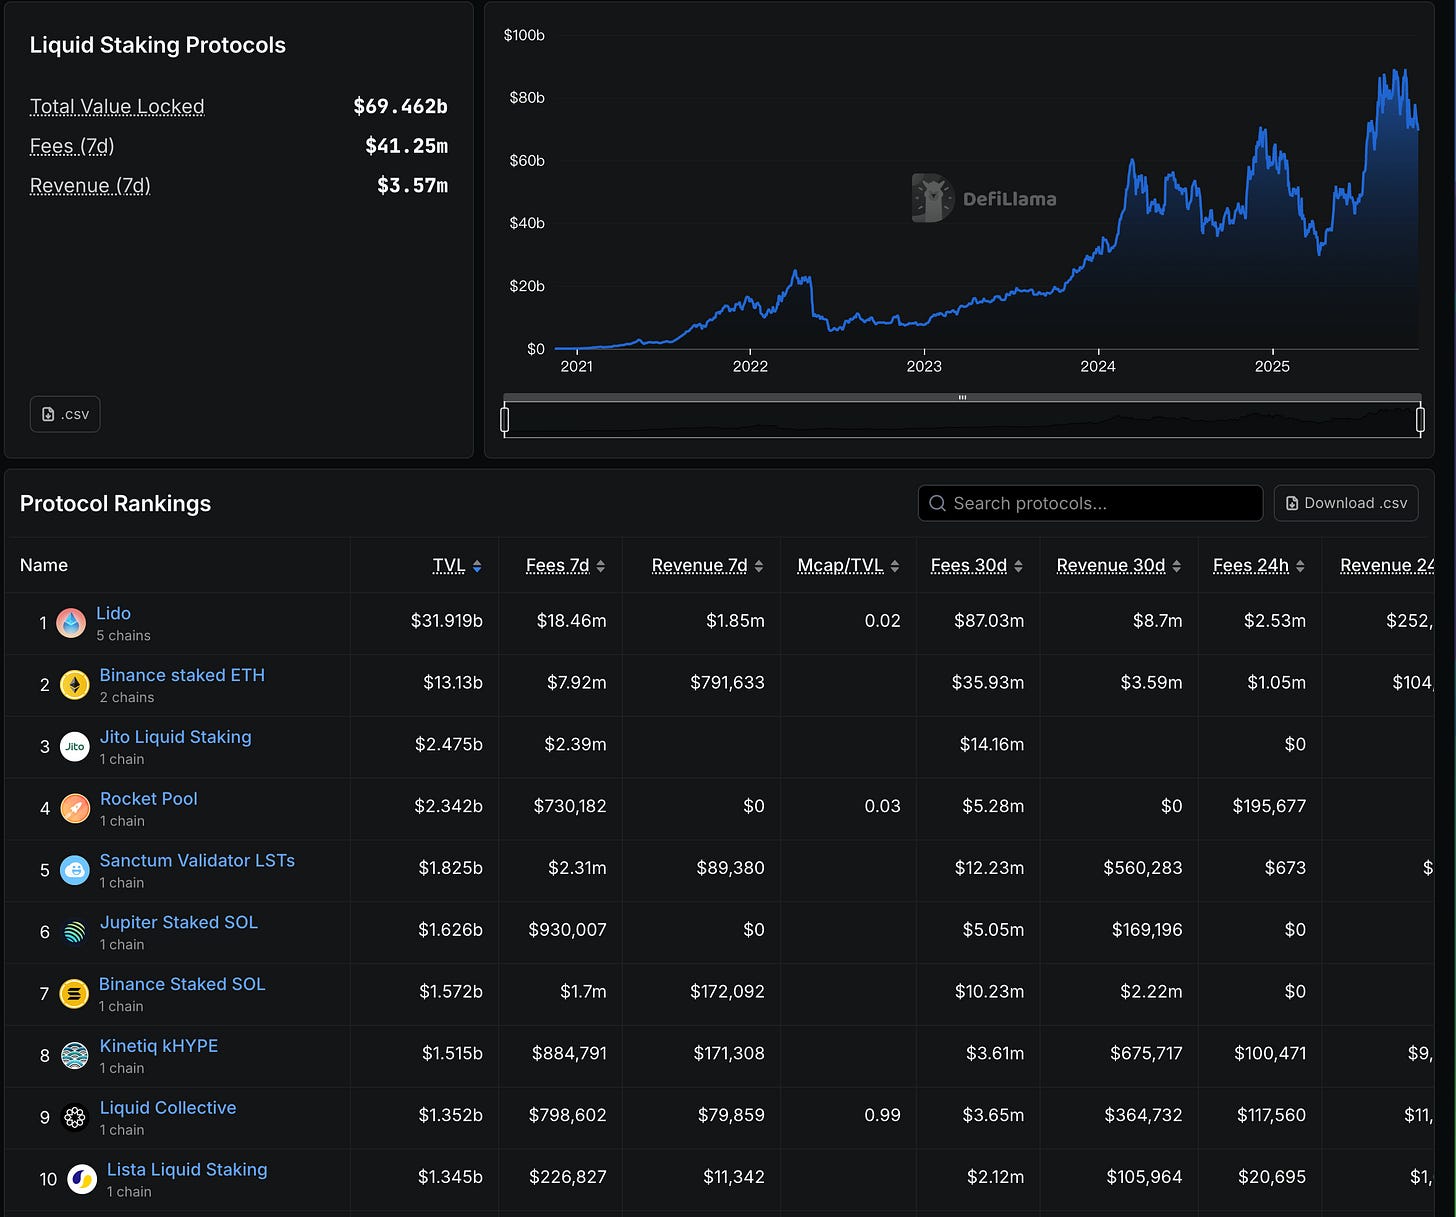Click the $730,182 fees cell for Rocket Pool

coord(570,806)
